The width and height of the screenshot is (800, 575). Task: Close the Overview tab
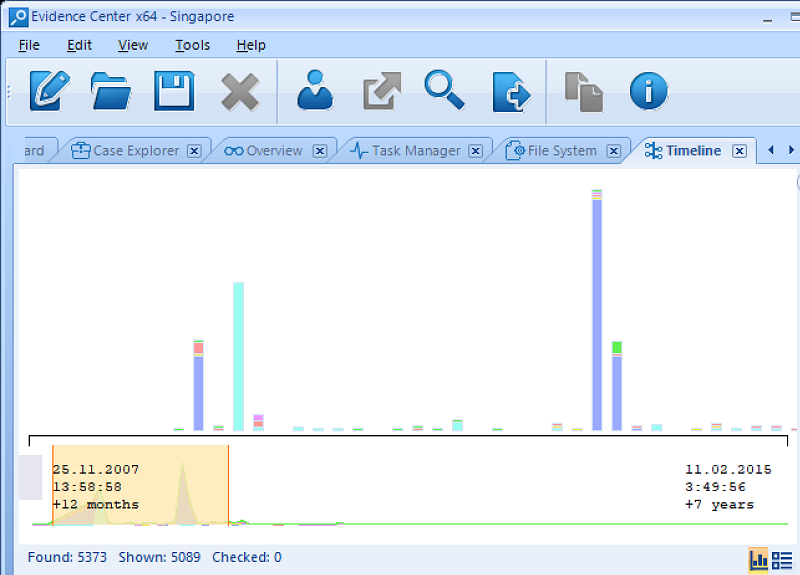click(x=320, y=151)
